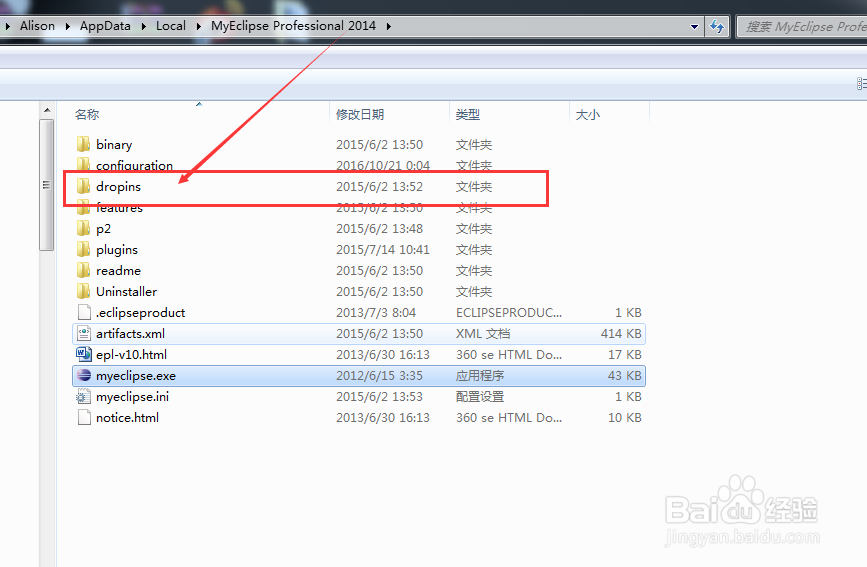
Task: Refresh the folder with the address bar button
Action: coord(717,26)
